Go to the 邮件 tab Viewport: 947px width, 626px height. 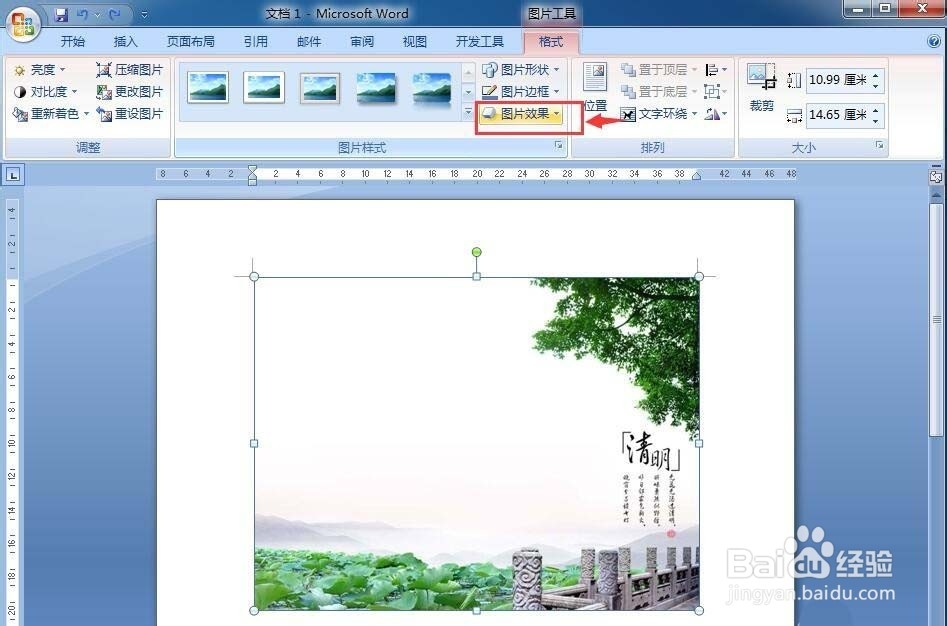tap(309, 42)
